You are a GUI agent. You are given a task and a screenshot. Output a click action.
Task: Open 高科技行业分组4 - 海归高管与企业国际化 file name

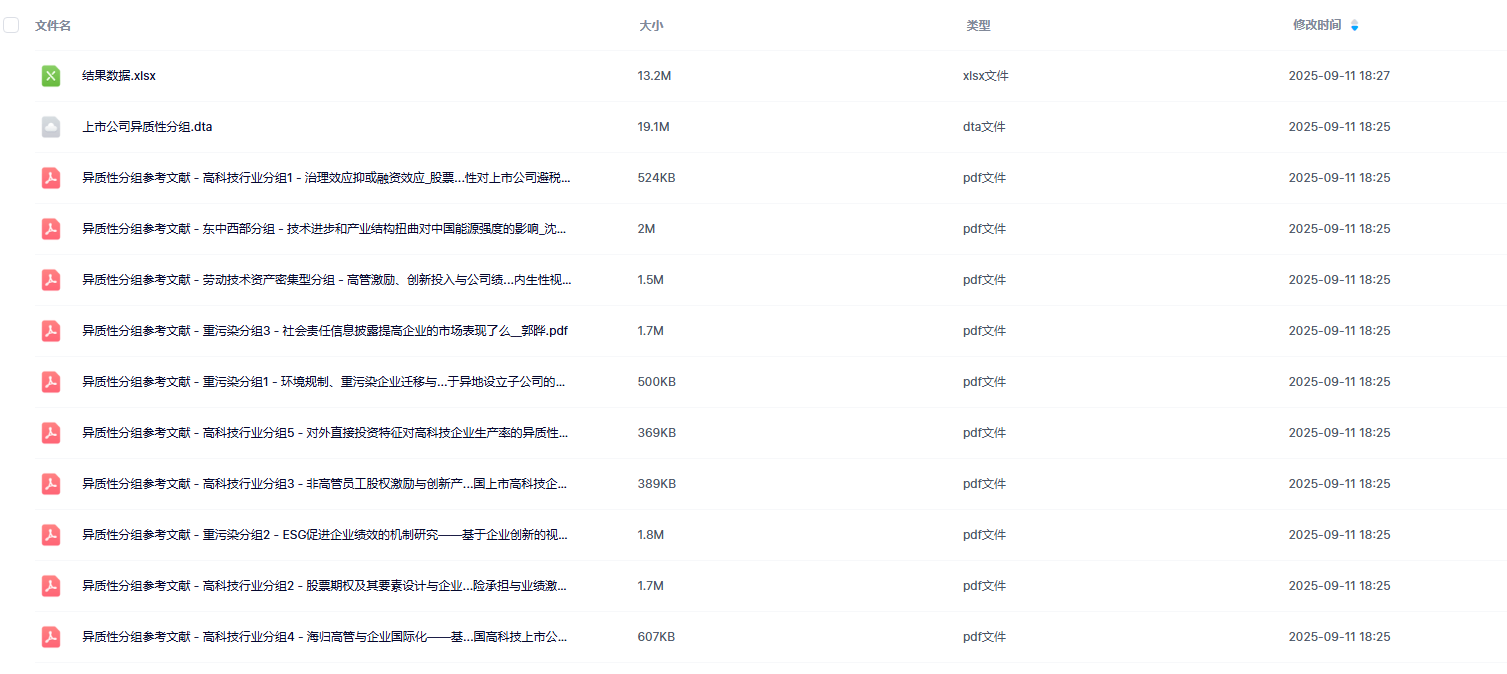click(325, 637)
